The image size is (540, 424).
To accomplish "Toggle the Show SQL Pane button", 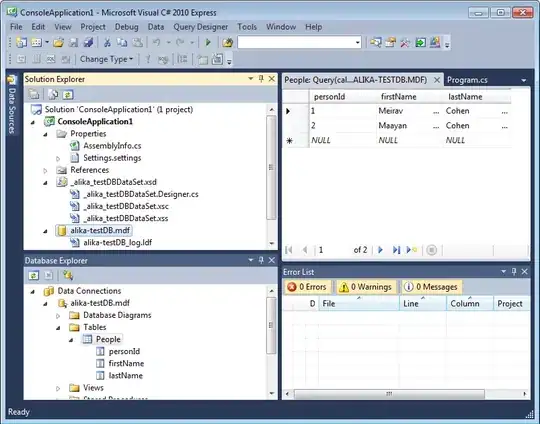I will pos(51,59).
